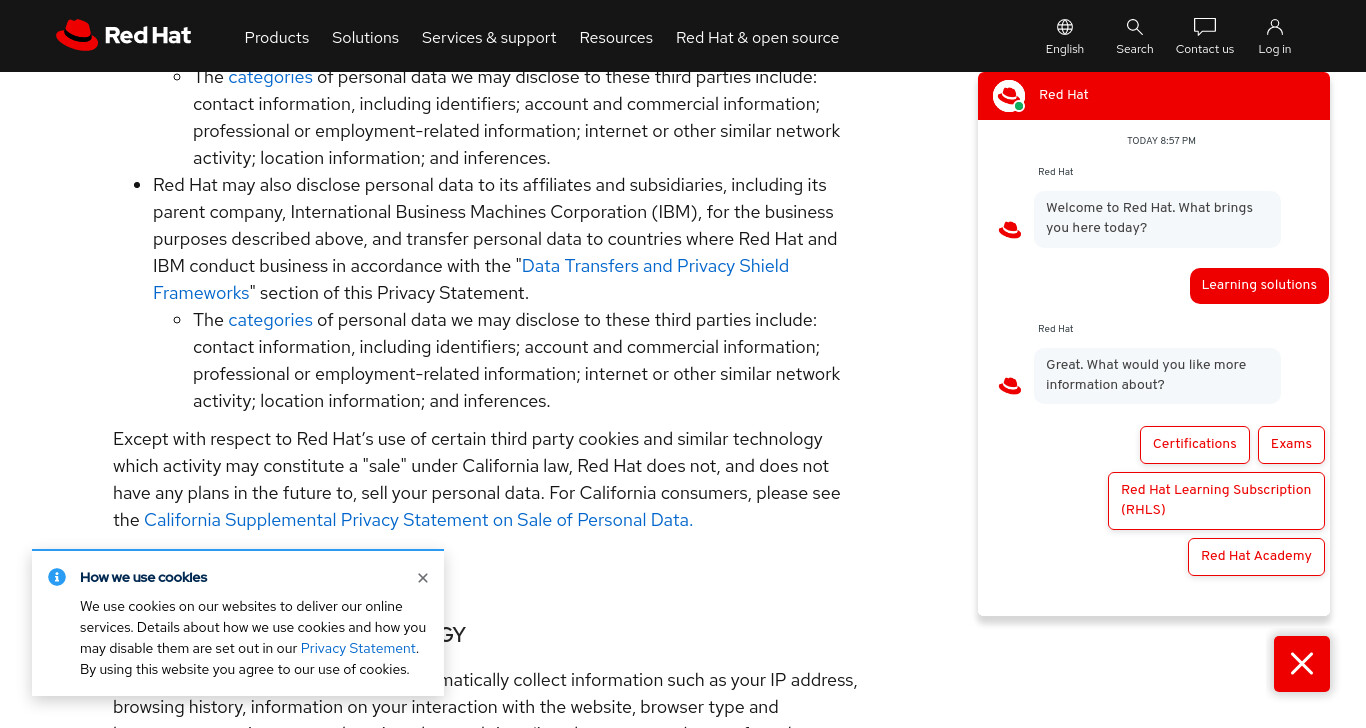Follow the first 'categories' link at top

tap(270, 77)
